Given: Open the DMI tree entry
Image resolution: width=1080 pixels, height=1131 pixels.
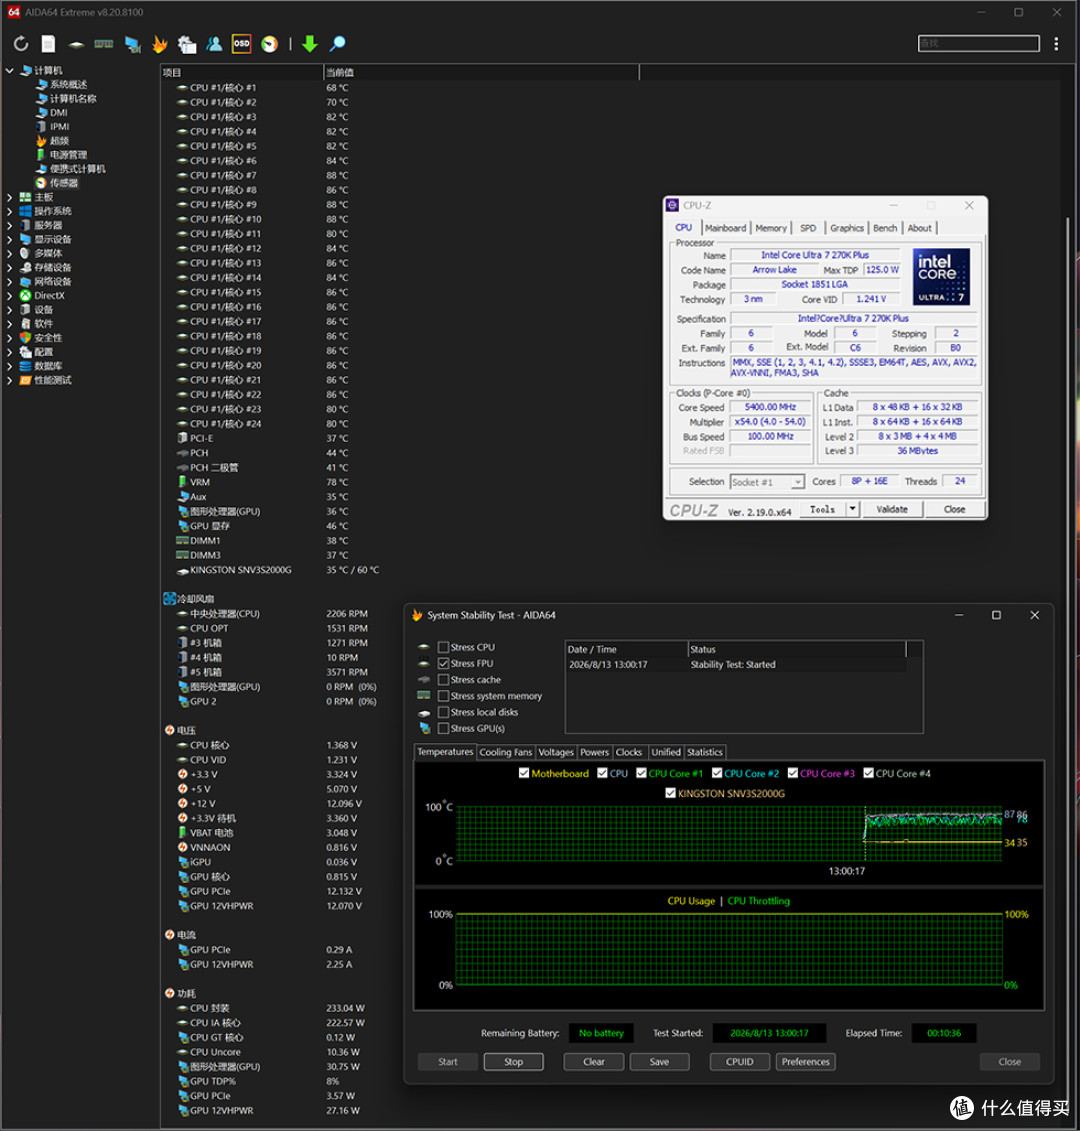Looking at the screenshot, I should point(58,113).
